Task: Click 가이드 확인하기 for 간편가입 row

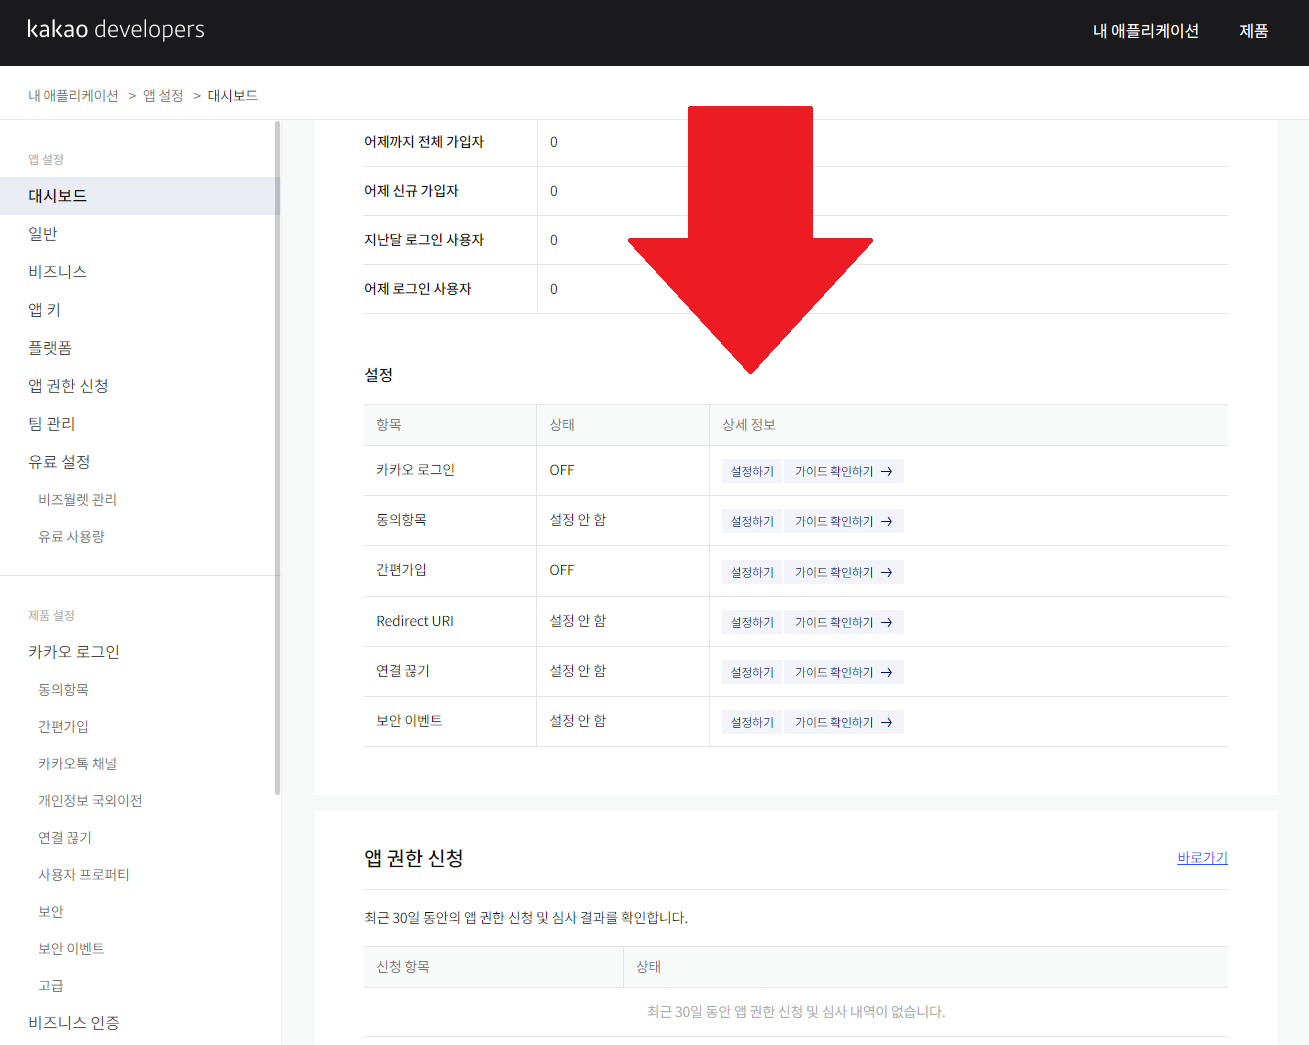Action: [x=844, y=572]
